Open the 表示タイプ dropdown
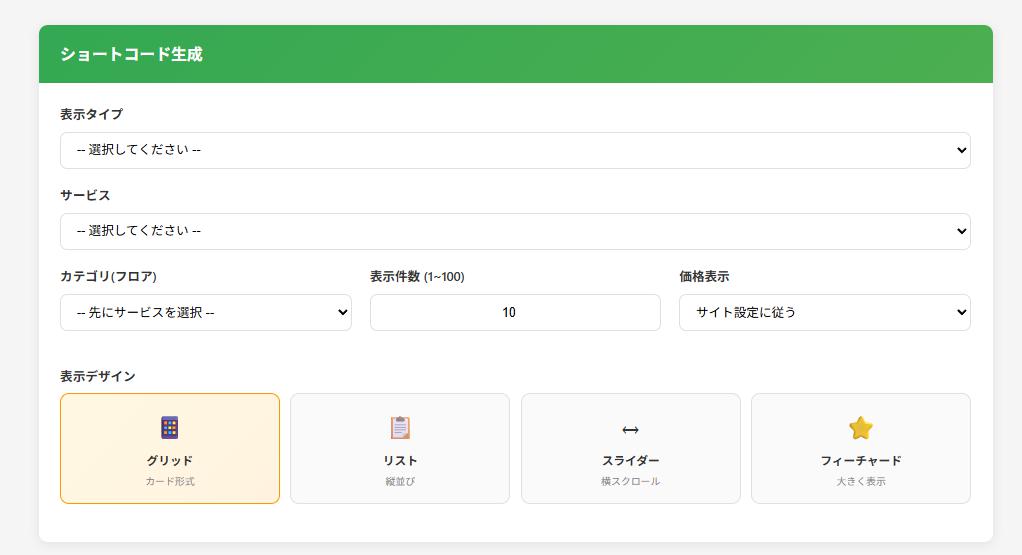1022x555 pixels. click(515, 150)
